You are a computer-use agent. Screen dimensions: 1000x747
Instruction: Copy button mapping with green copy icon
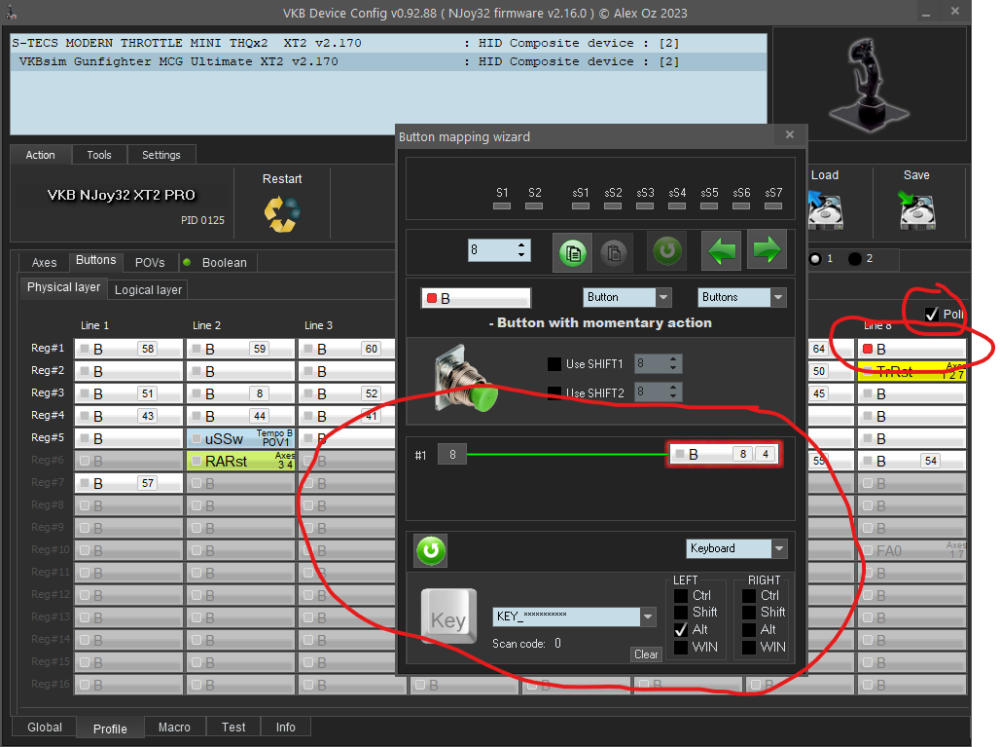[572, 252]
